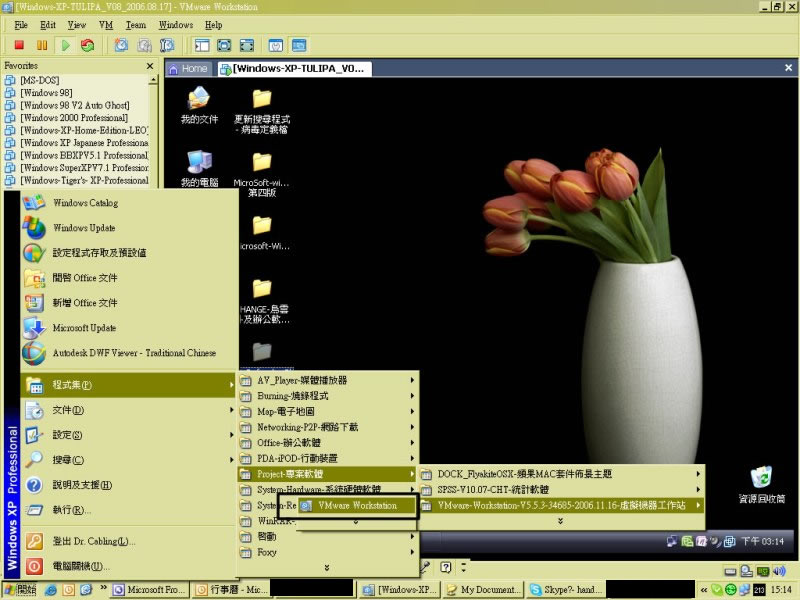Click the 開始 Start button on host taskbar
Viewport: 800px width, 600px height.
click(x=20, y=590)
